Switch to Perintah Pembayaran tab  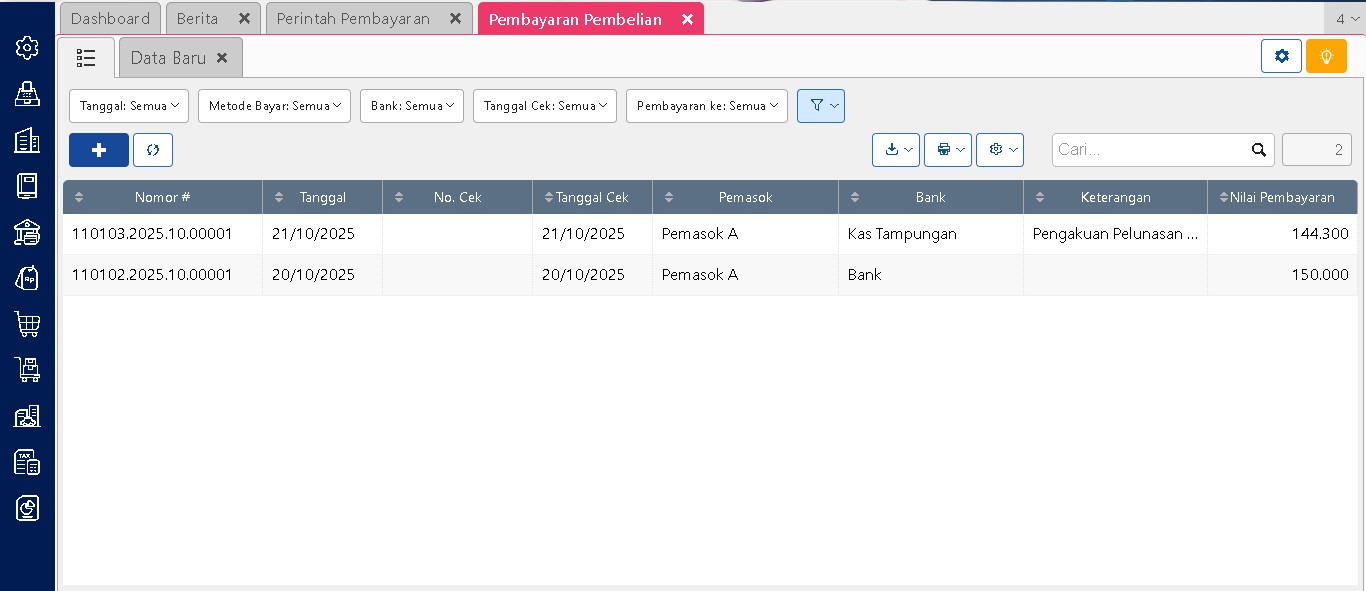[x=353, y=19]
